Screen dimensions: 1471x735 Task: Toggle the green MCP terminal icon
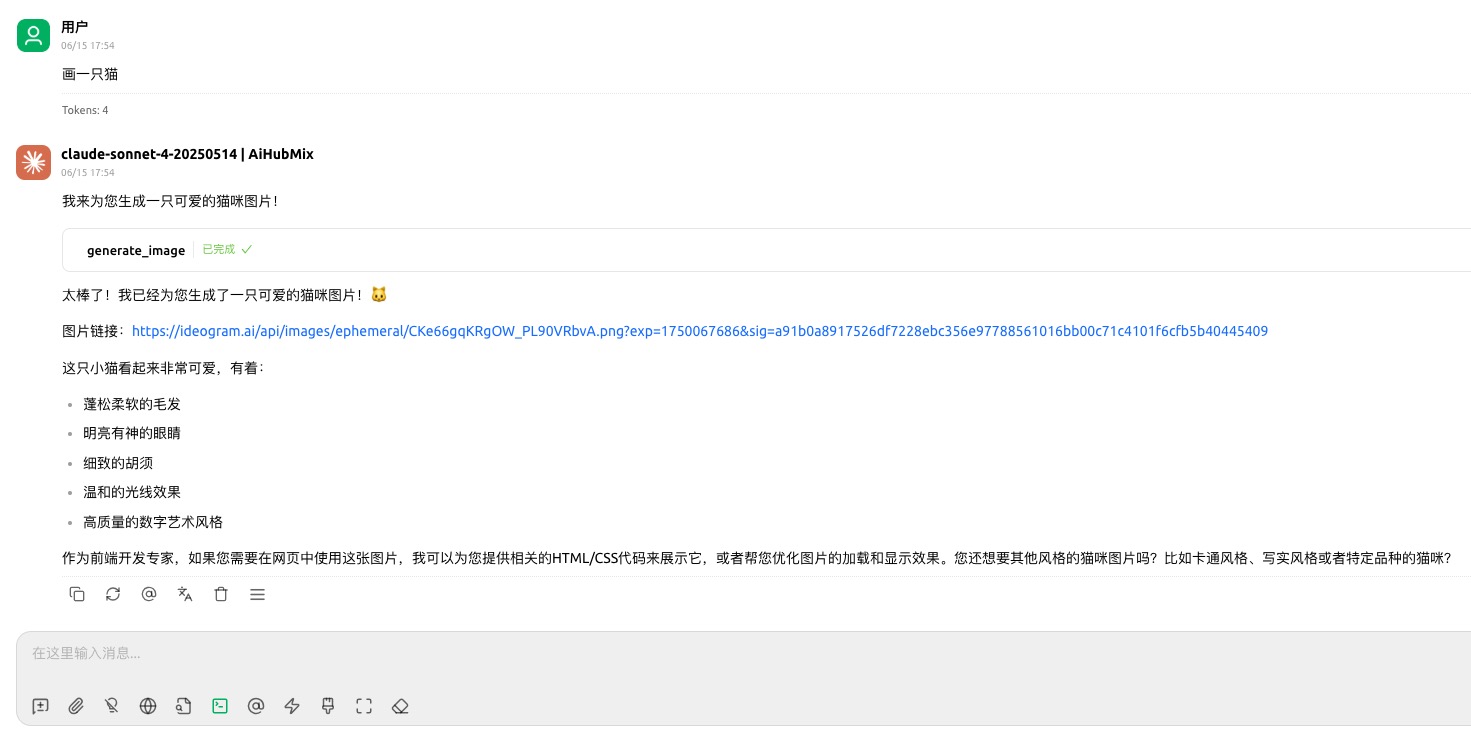[220, 706]
